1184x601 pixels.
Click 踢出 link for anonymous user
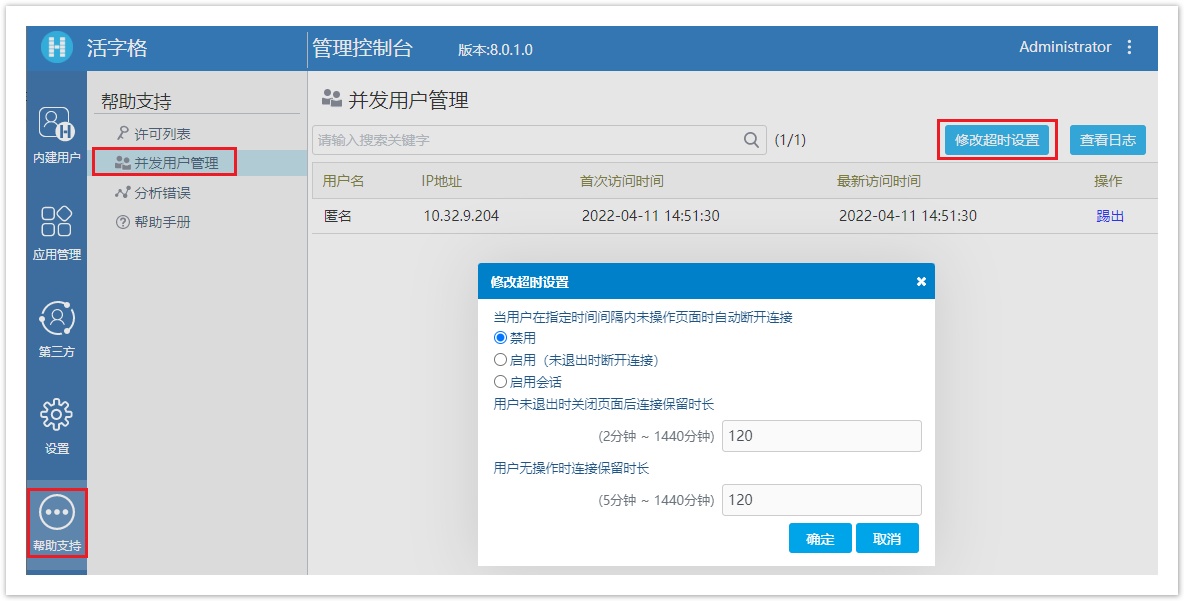pos(1110,216)
